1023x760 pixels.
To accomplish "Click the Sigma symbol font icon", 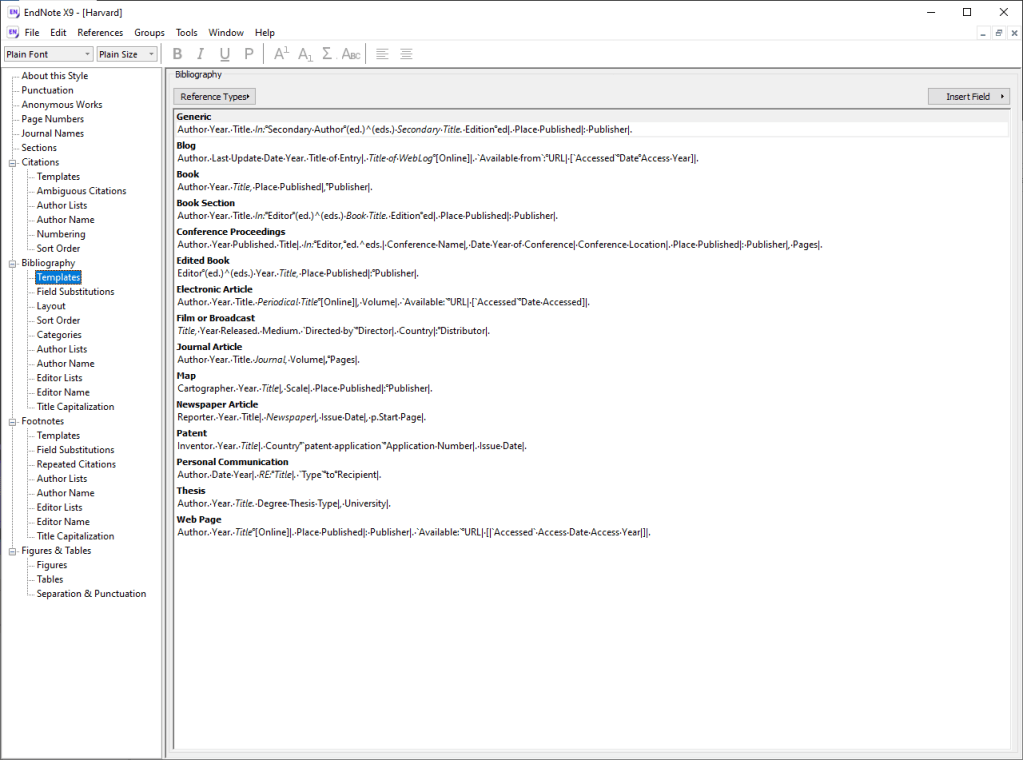I will coord(328,54).
